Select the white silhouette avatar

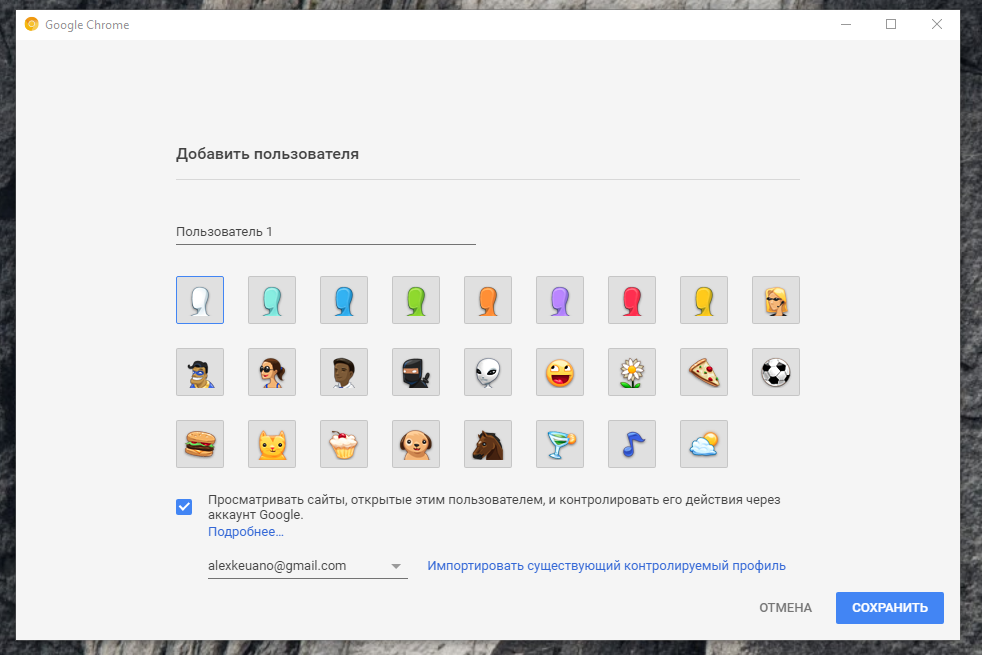[200, 300]
